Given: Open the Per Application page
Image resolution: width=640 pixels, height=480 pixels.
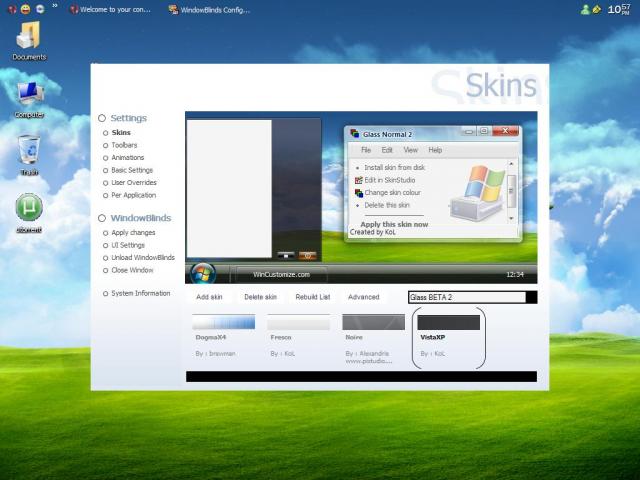Looking at the screenshot, I should pos(133,195).
